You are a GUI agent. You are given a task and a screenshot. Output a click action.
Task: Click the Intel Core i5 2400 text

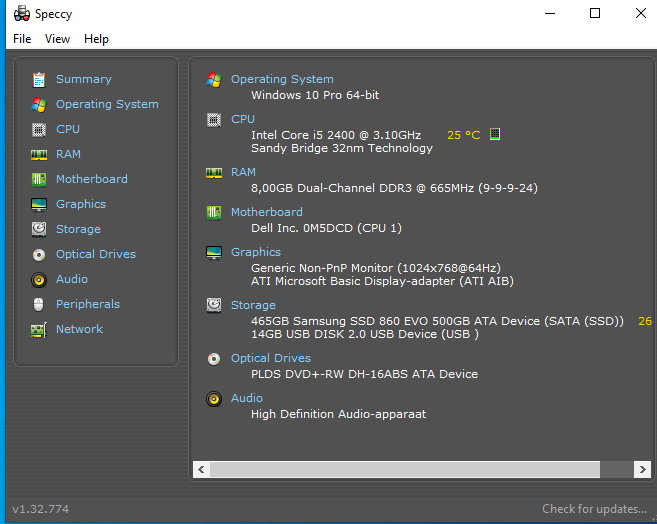click(x=336, y=135)
